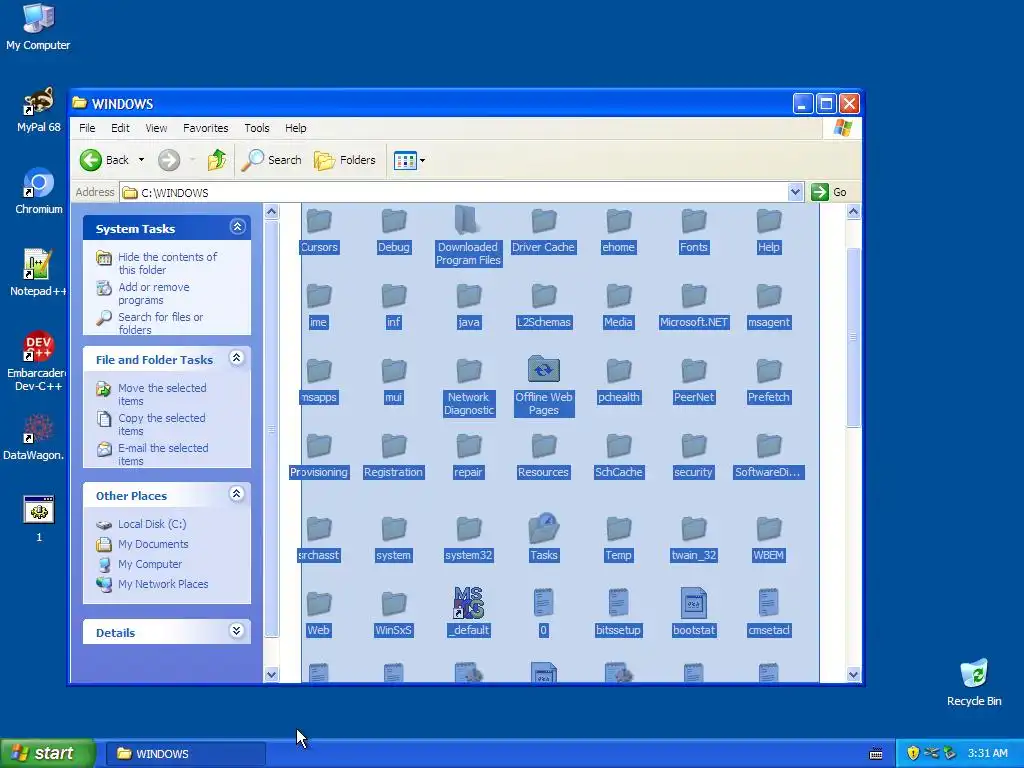The image size is (1024, 768).
Task: Open Back button history dropdown arrow
Action: pos(141,160)
